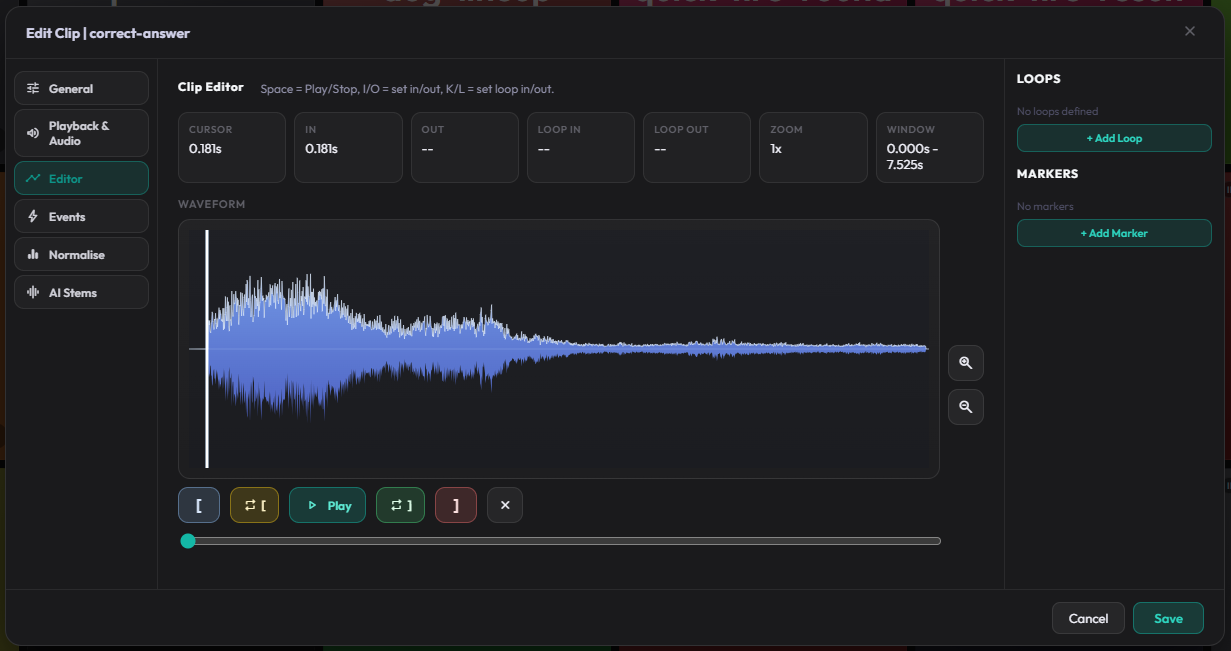Viewport: 1231px width, 651px height.
Task: Select the Editor tab
Action: [81, 178]
